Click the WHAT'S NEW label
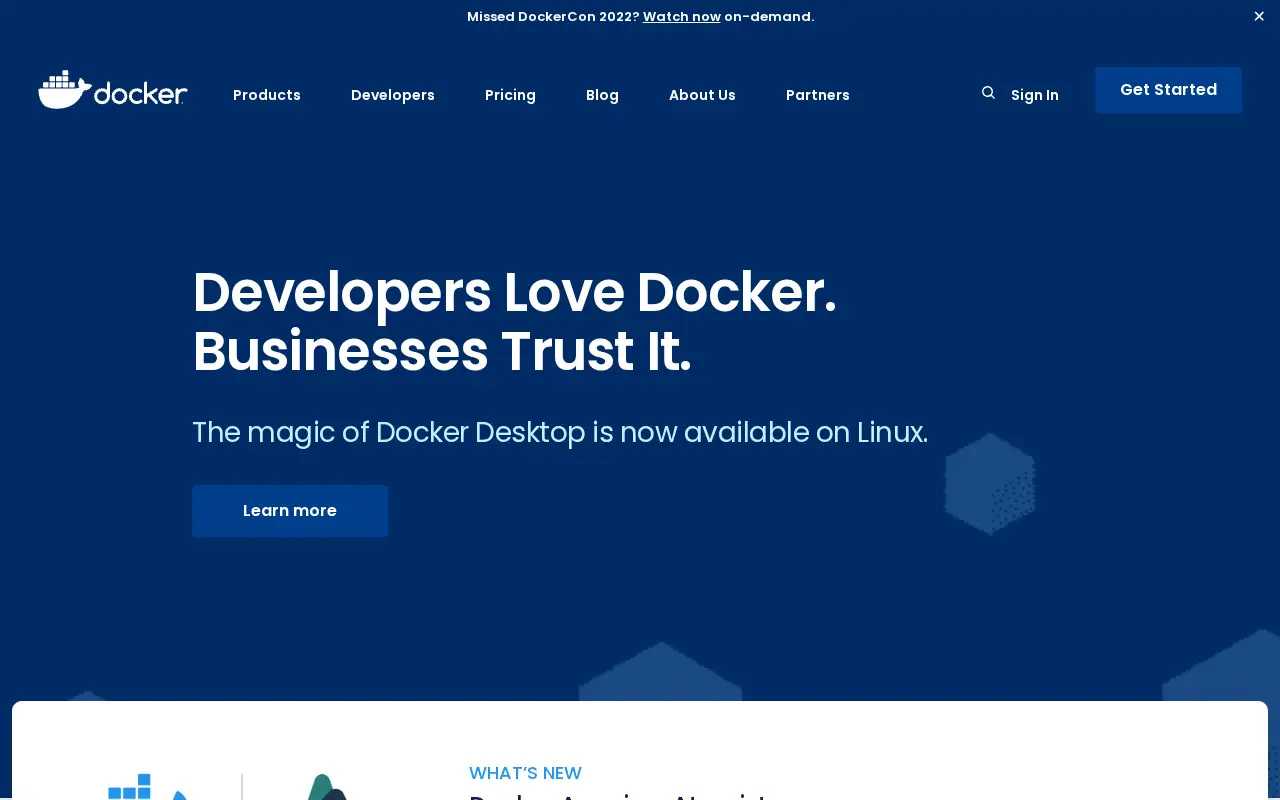 [x=525, y=773]
